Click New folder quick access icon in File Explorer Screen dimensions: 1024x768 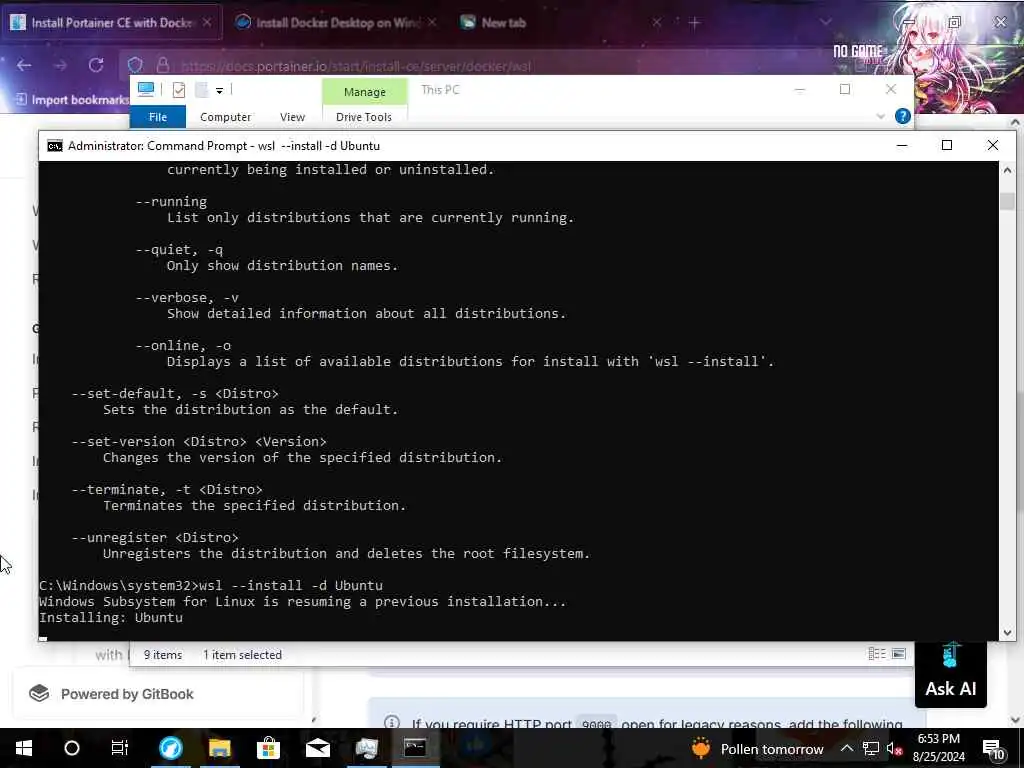point(201,90)
